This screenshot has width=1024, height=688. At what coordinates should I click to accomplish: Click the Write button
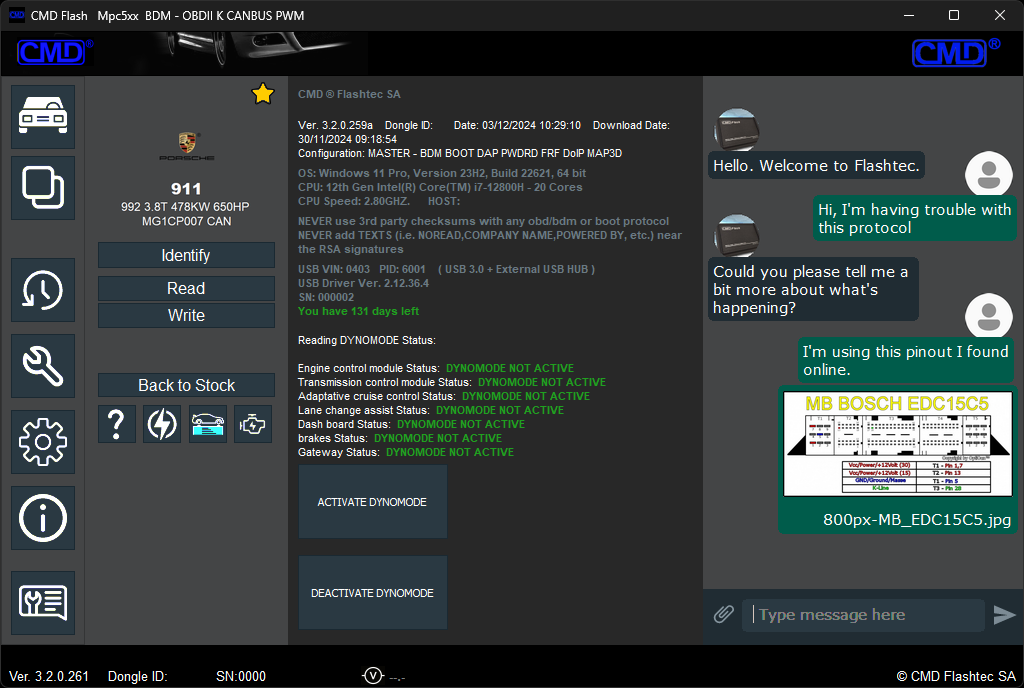[x=186, y=316]
